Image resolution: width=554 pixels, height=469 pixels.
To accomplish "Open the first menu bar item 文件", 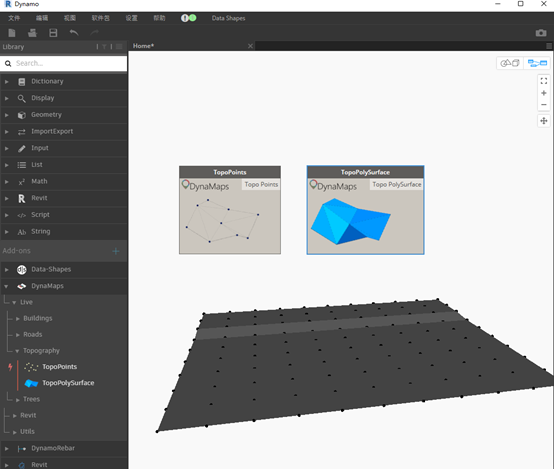I will [x=14, y=18].
